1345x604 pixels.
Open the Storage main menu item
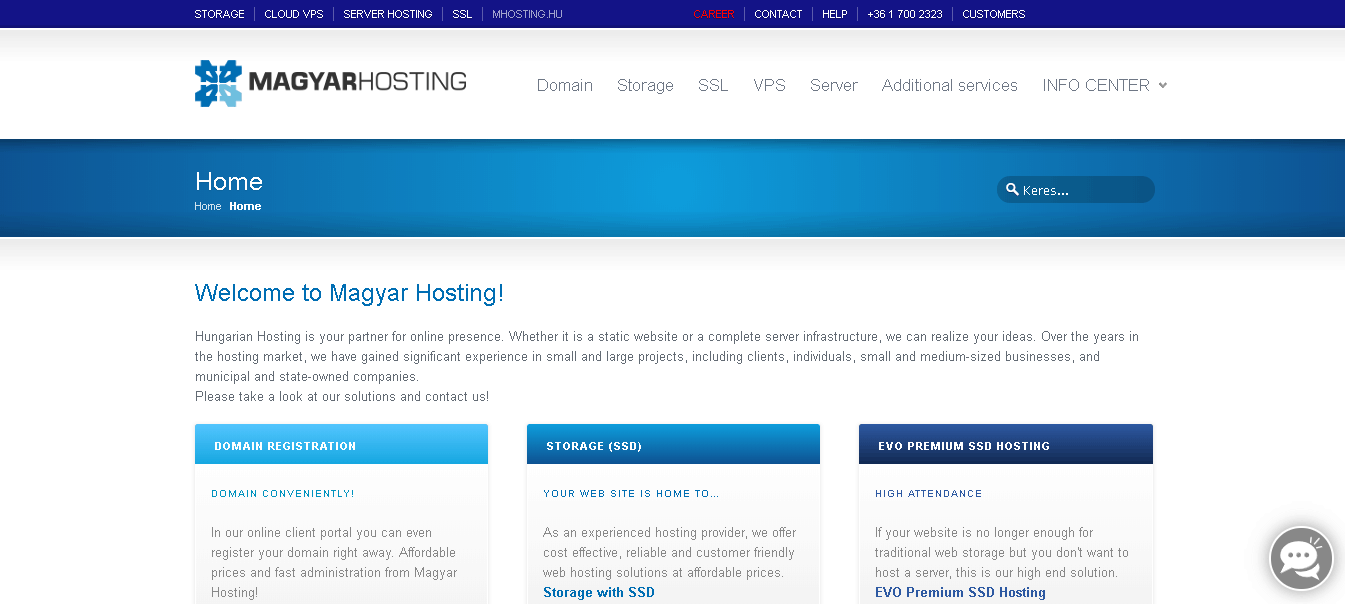click(645, 85)
